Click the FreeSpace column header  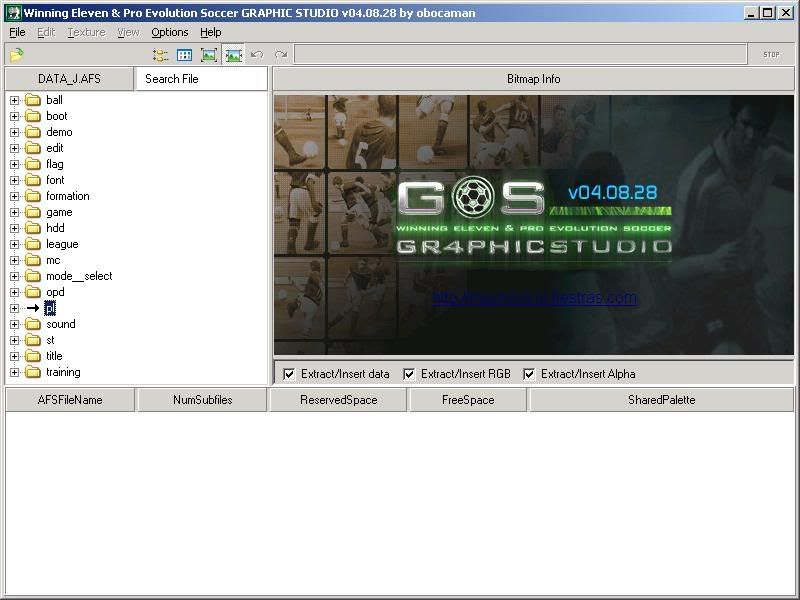[468, 399]
